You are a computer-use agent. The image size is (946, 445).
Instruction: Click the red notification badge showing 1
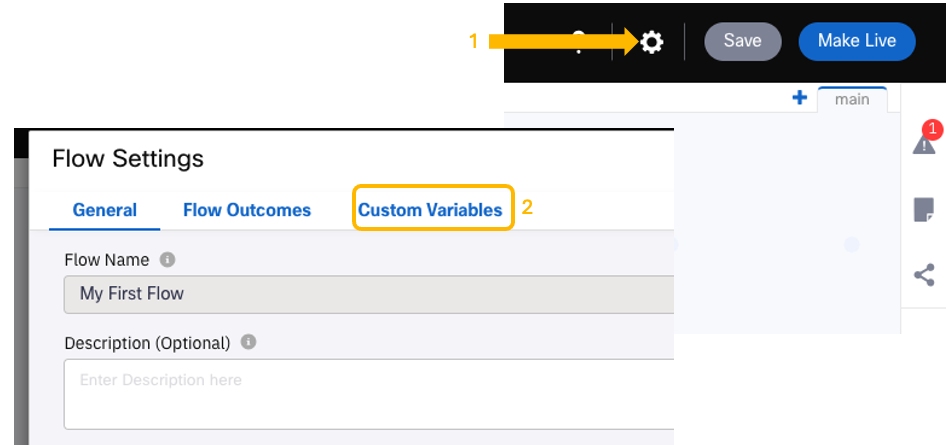tap(933, 129)
